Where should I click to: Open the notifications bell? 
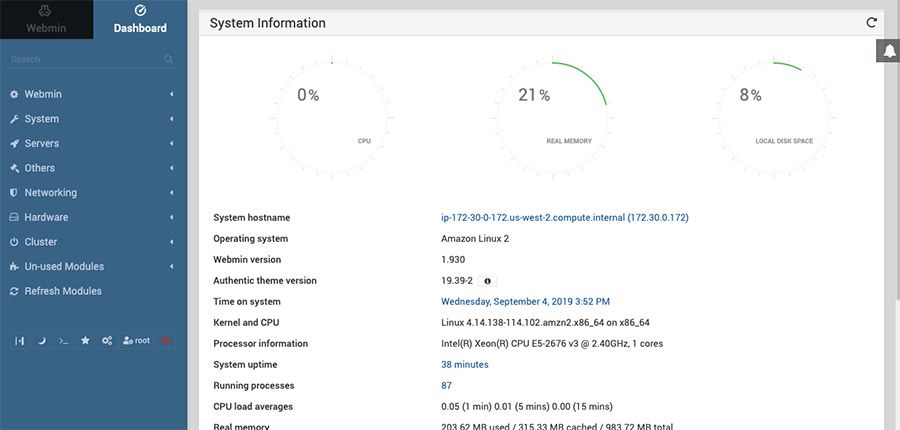[x=889, y=51]
